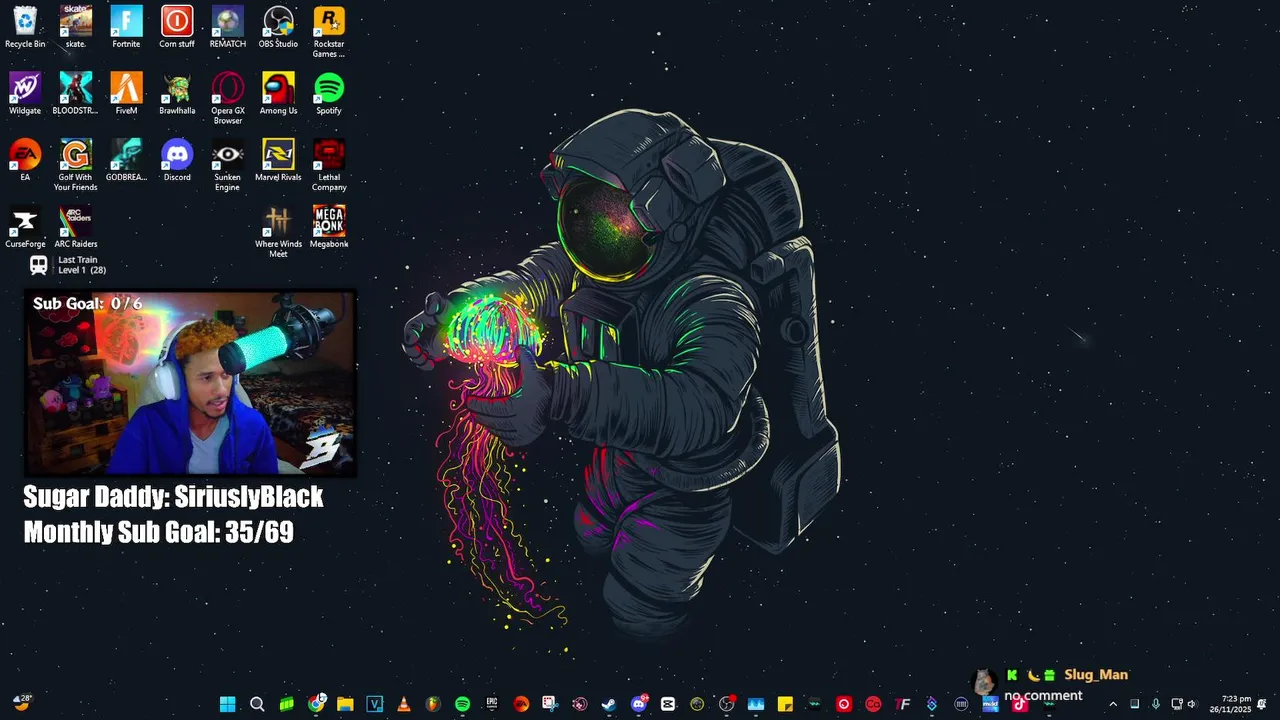Open the GODBREA... desktop shortcut

point(126,160)
